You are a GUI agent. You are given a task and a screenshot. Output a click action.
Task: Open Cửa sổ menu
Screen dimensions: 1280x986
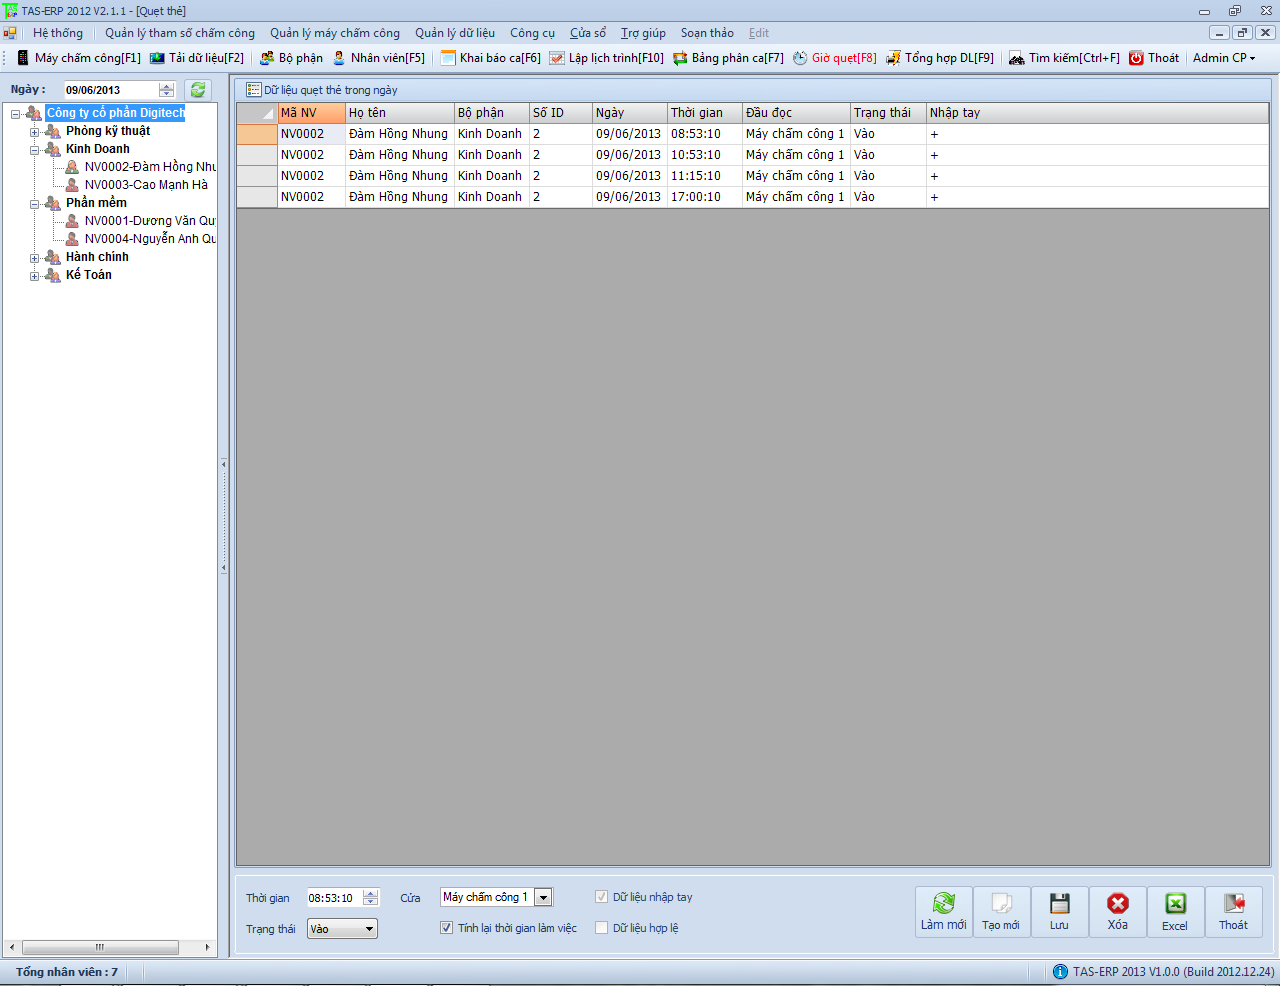[588, 33]
